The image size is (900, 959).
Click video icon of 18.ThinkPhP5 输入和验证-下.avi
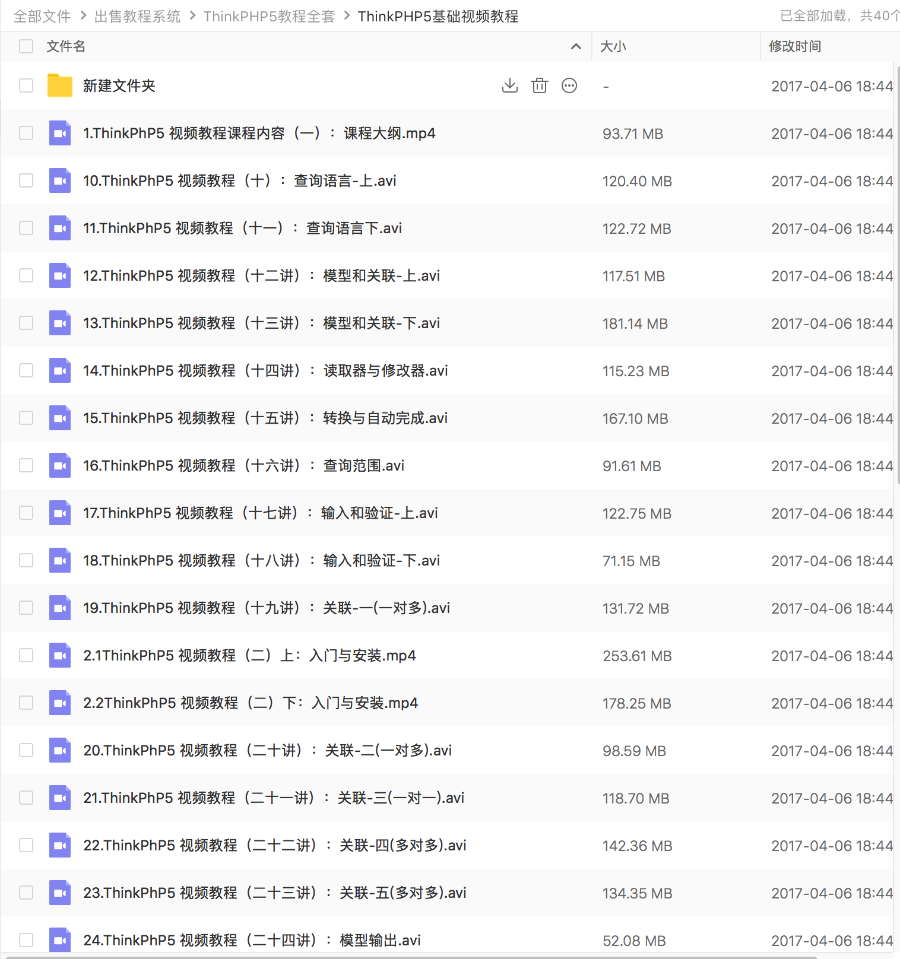tap(60, 560)
